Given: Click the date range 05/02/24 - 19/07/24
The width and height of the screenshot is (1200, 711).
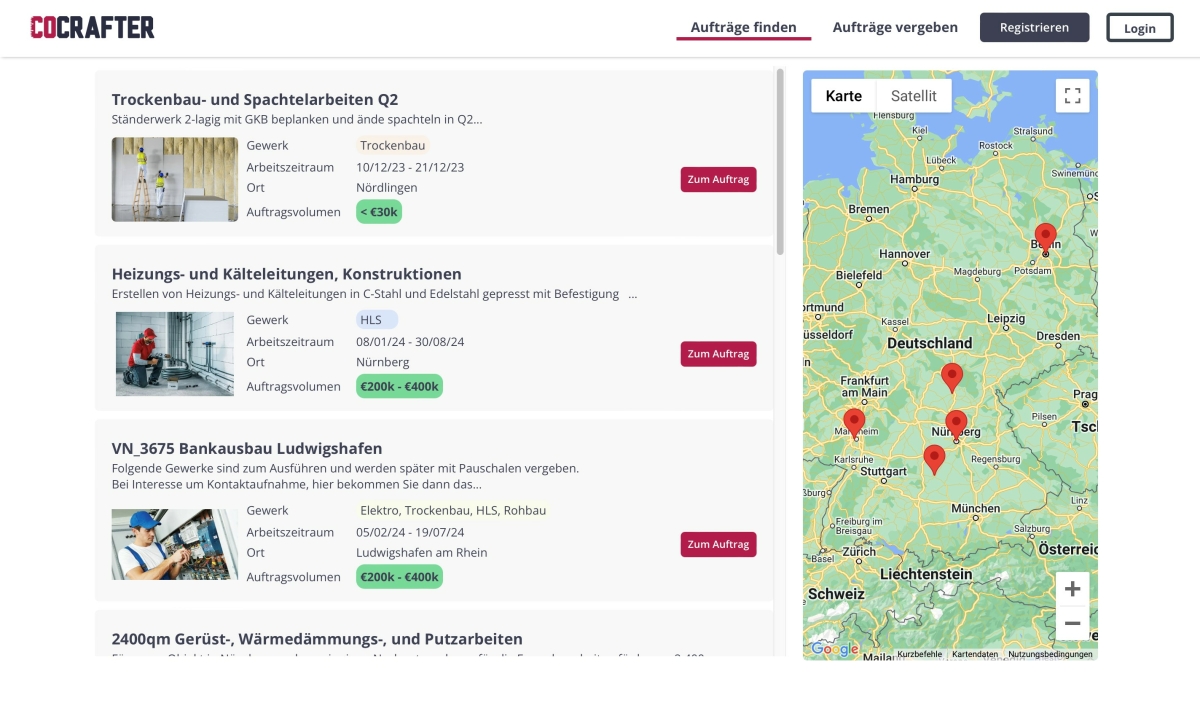Looking at the screenshot, I should [x=410, y=532].
